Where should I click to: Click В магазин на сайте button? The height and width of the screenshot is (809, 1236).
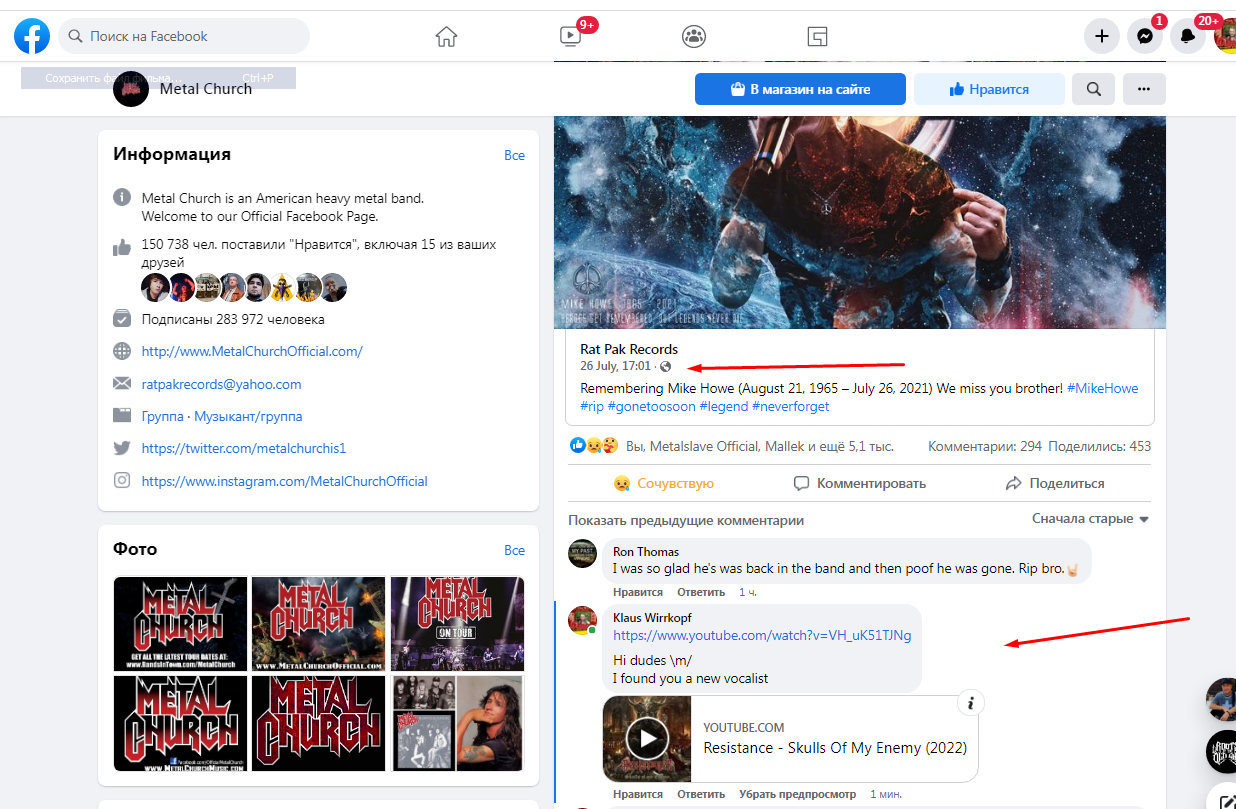800,89
